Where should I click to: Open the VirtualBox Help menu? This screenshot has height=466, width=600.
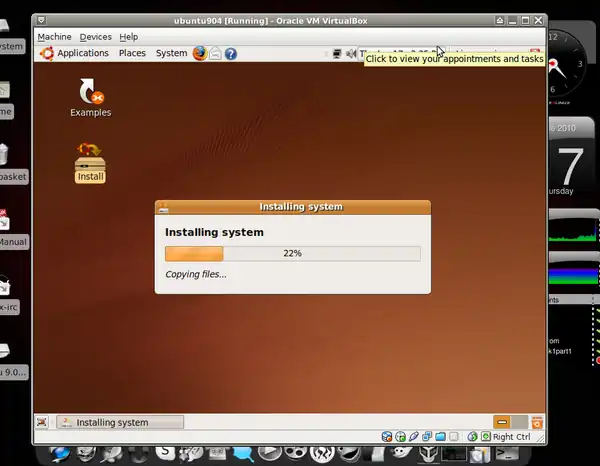coord(129,37)
